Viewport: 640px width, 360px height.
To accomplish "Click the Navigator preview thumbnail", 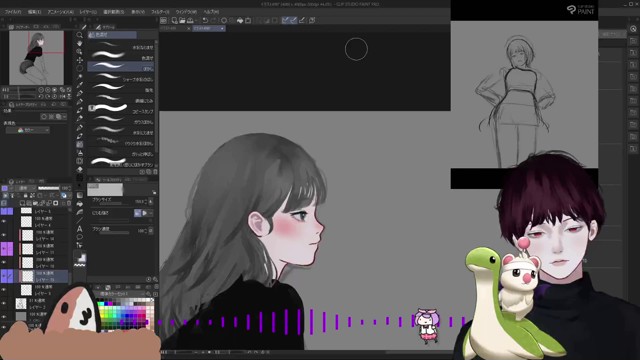I will (x=36, y=58).
